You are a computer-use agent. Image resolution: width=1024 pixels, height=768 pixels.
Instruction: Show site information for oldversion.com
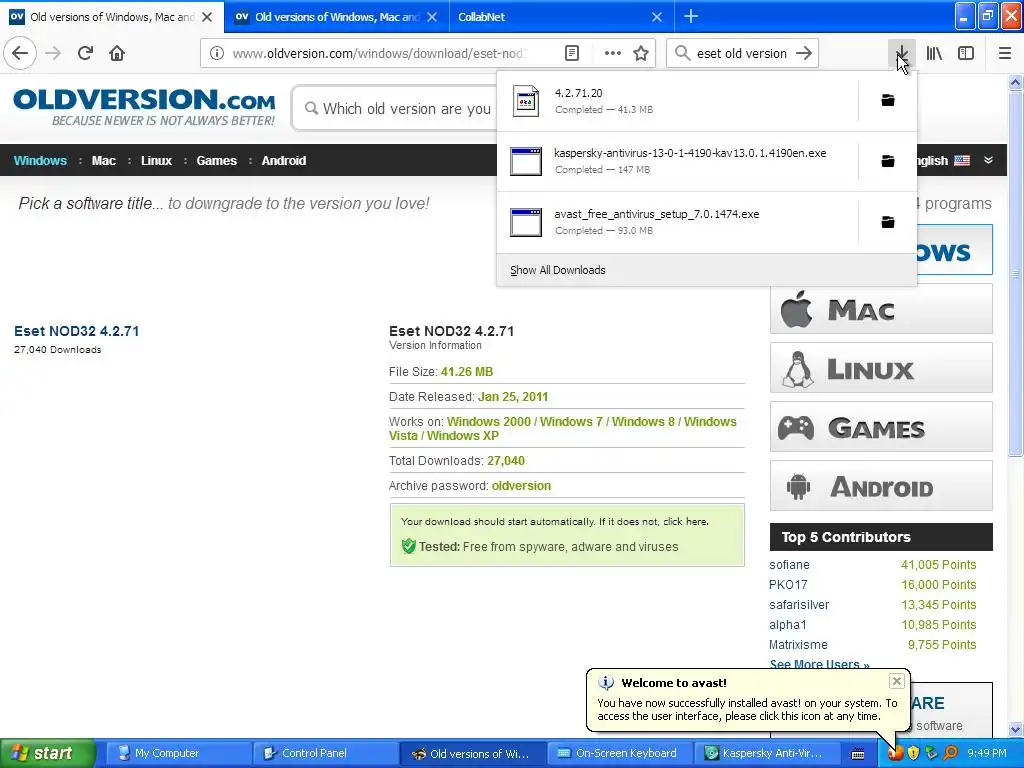click(216, 53)
